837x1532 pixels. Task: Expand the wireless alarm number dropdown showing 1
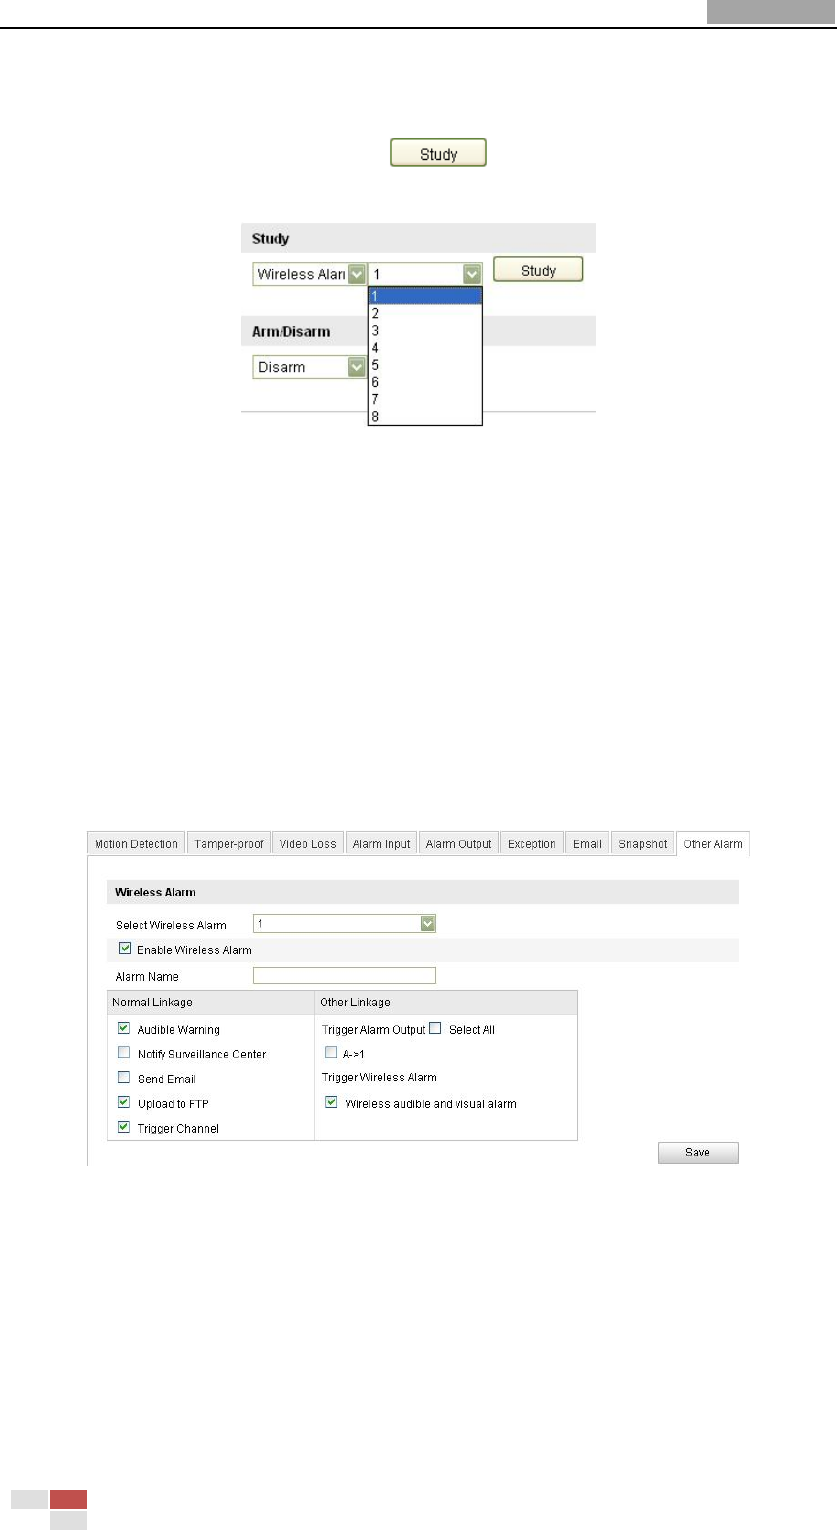click(x=426, y=274)
